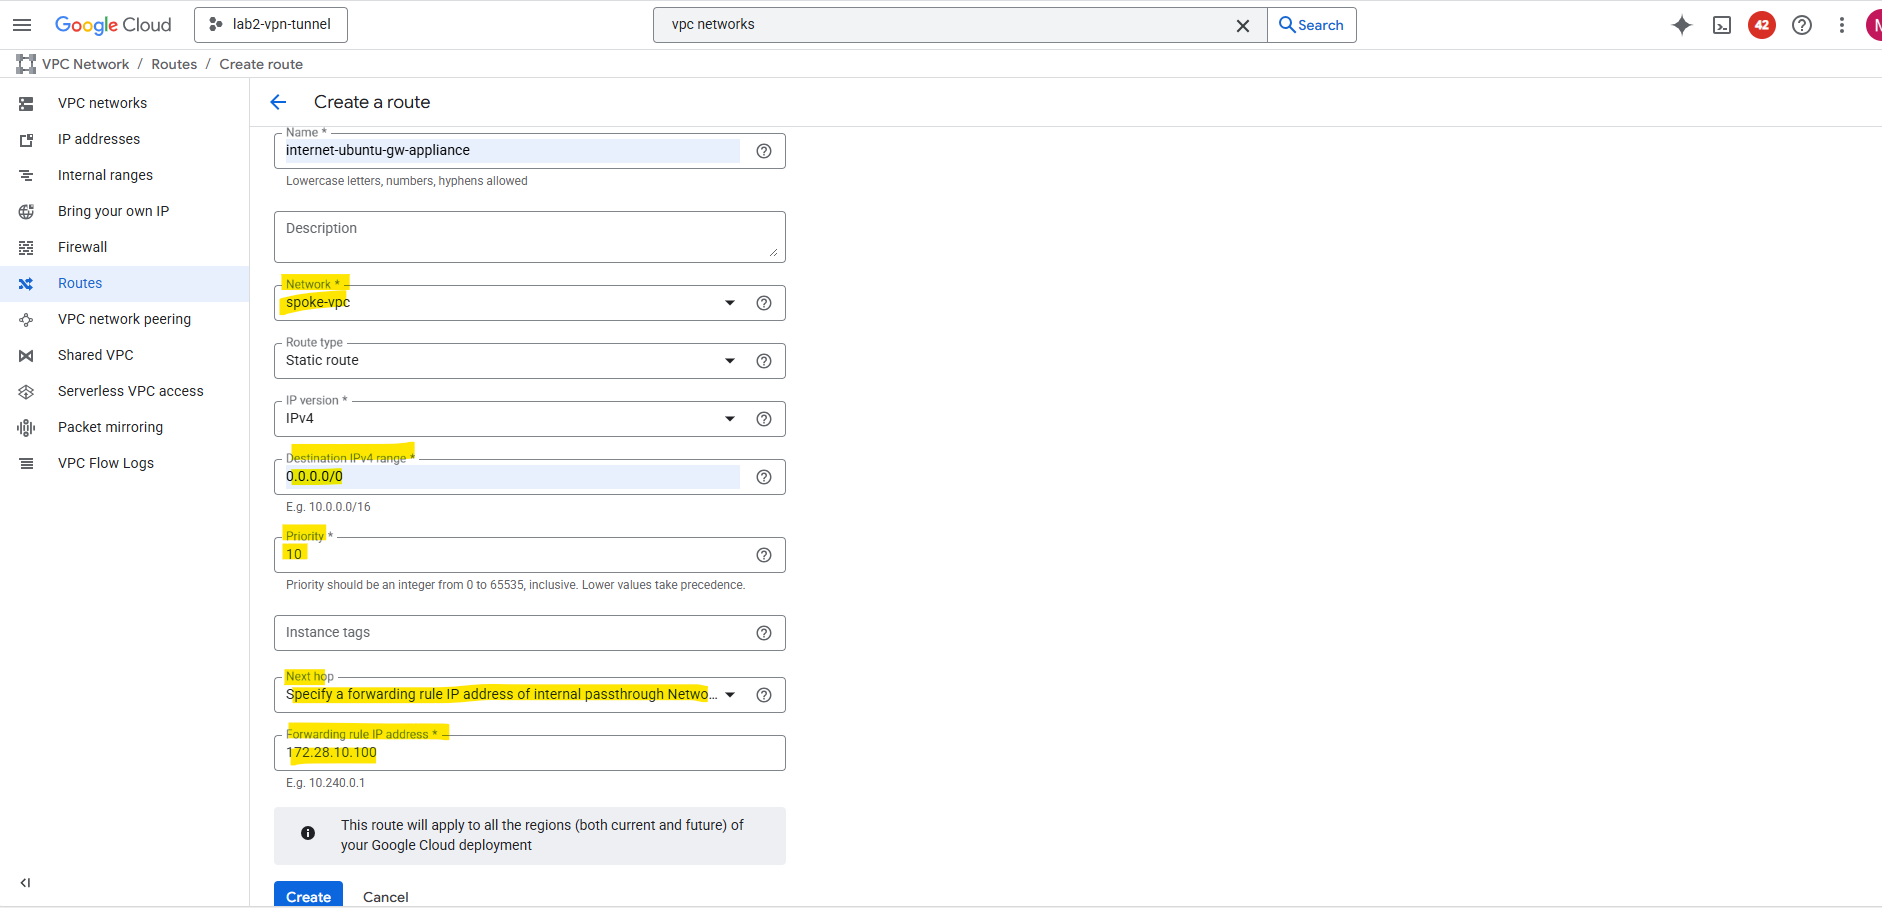The height and width of the screenshot is (908, 1882).
Task: Show help for the Priority field
Action: [764, 555]
